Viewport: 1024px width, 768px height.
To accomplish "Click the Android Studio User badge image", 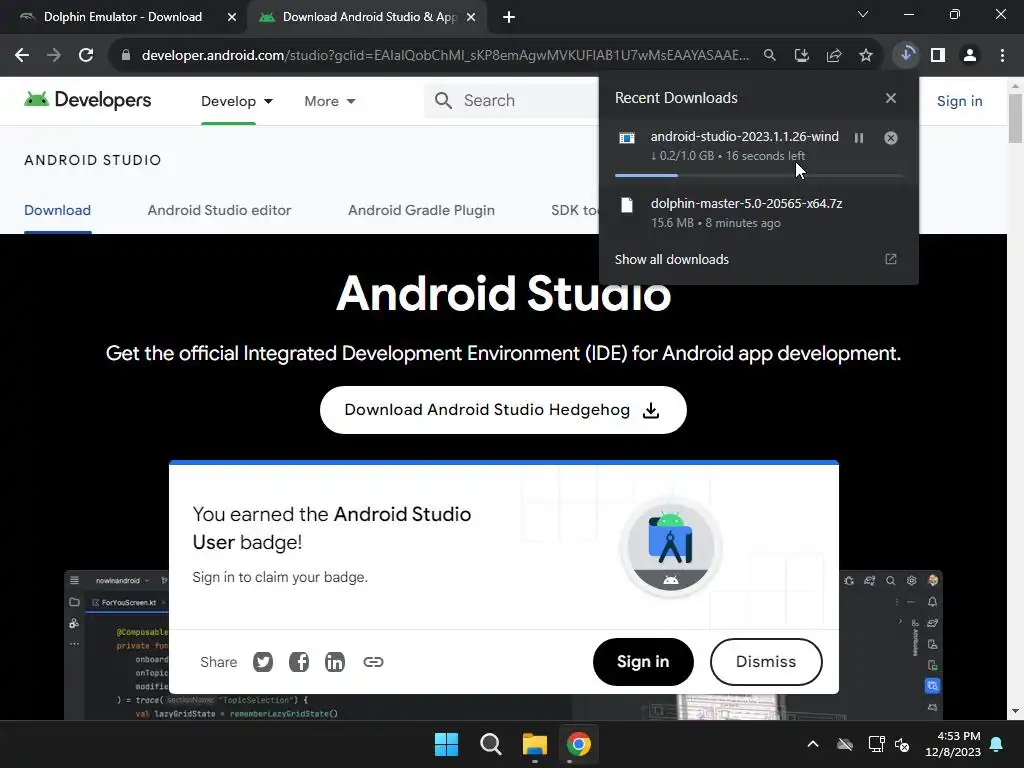I will [x=671, y=547].
